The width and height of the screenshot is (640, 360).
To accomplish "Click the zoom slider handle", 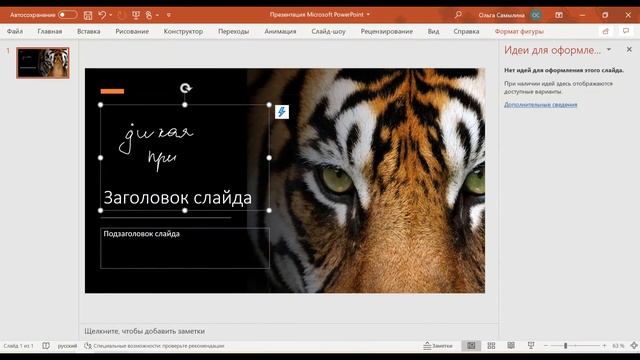I will 566,346.
